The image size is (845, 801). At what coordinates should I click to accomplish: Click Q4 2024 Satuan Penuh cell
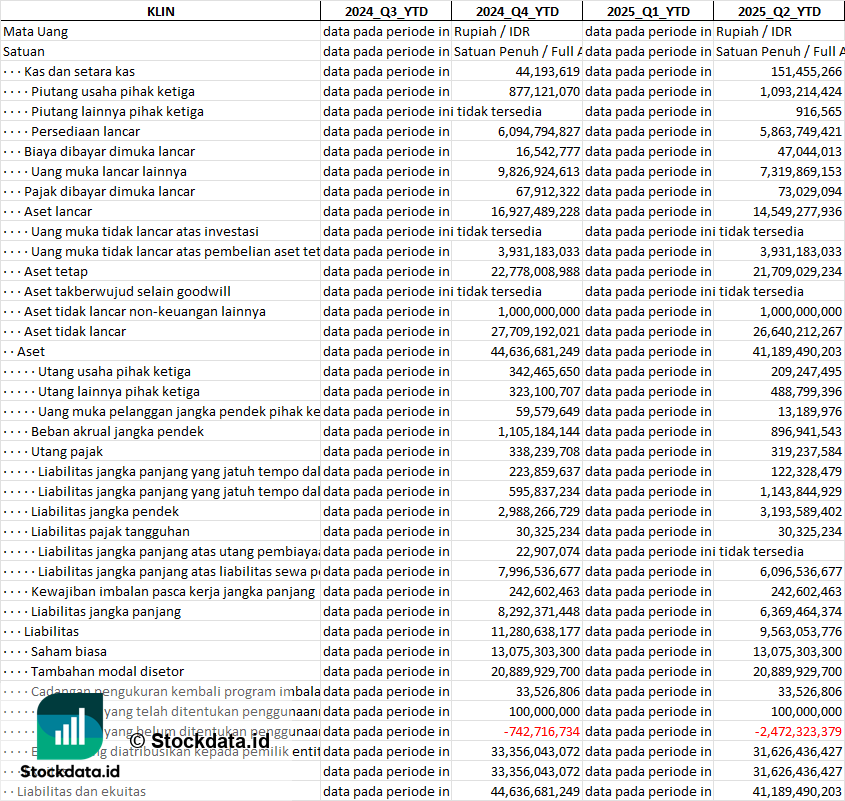point(517,52)
